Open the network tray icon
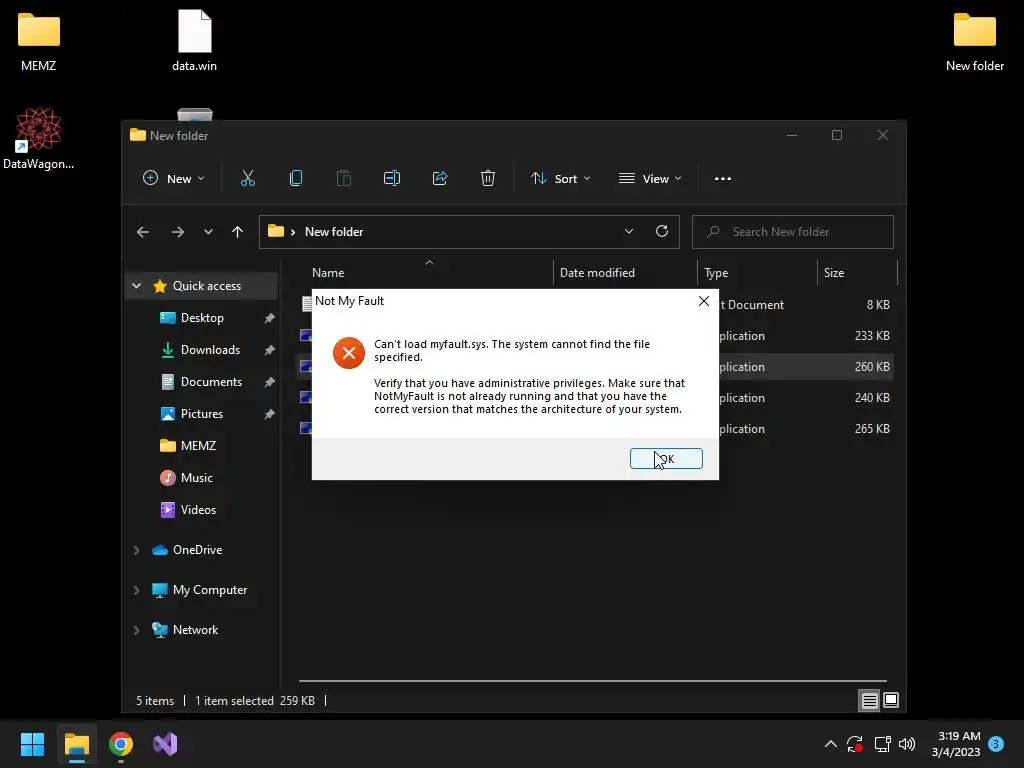Image resolution: width=1024 pixels, height=768 pixels. click(882, 744)
